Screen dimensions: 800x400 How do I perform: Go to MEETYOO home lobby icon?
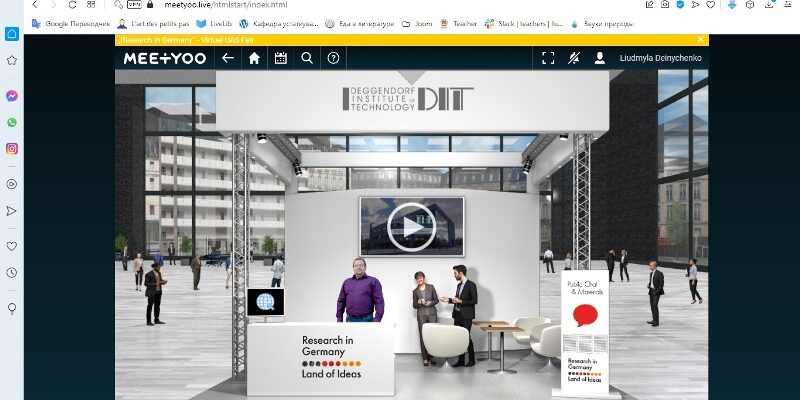[254, 58]
